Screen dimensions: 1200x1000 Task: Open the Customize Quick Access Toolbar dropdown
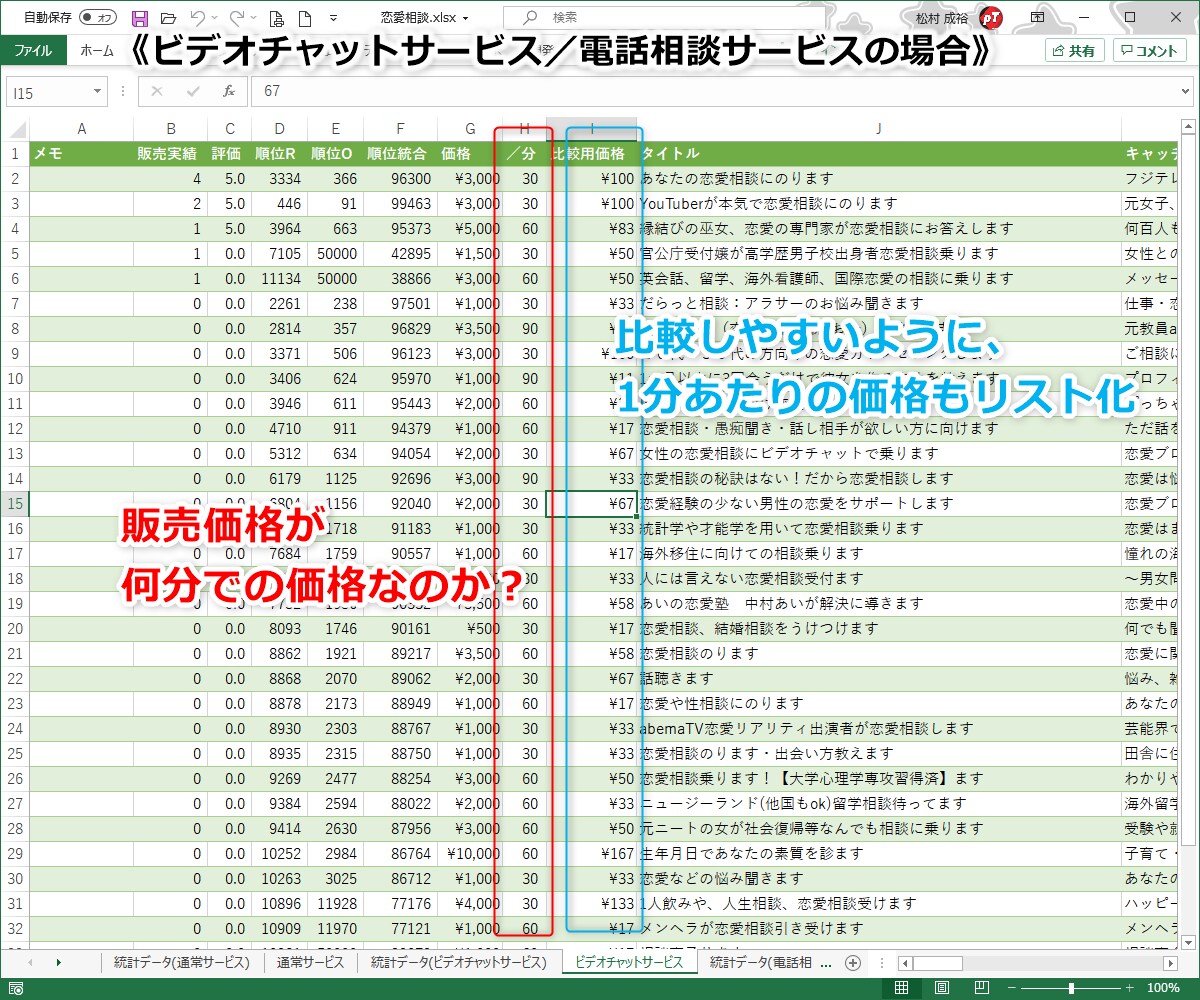coord(333,18)
